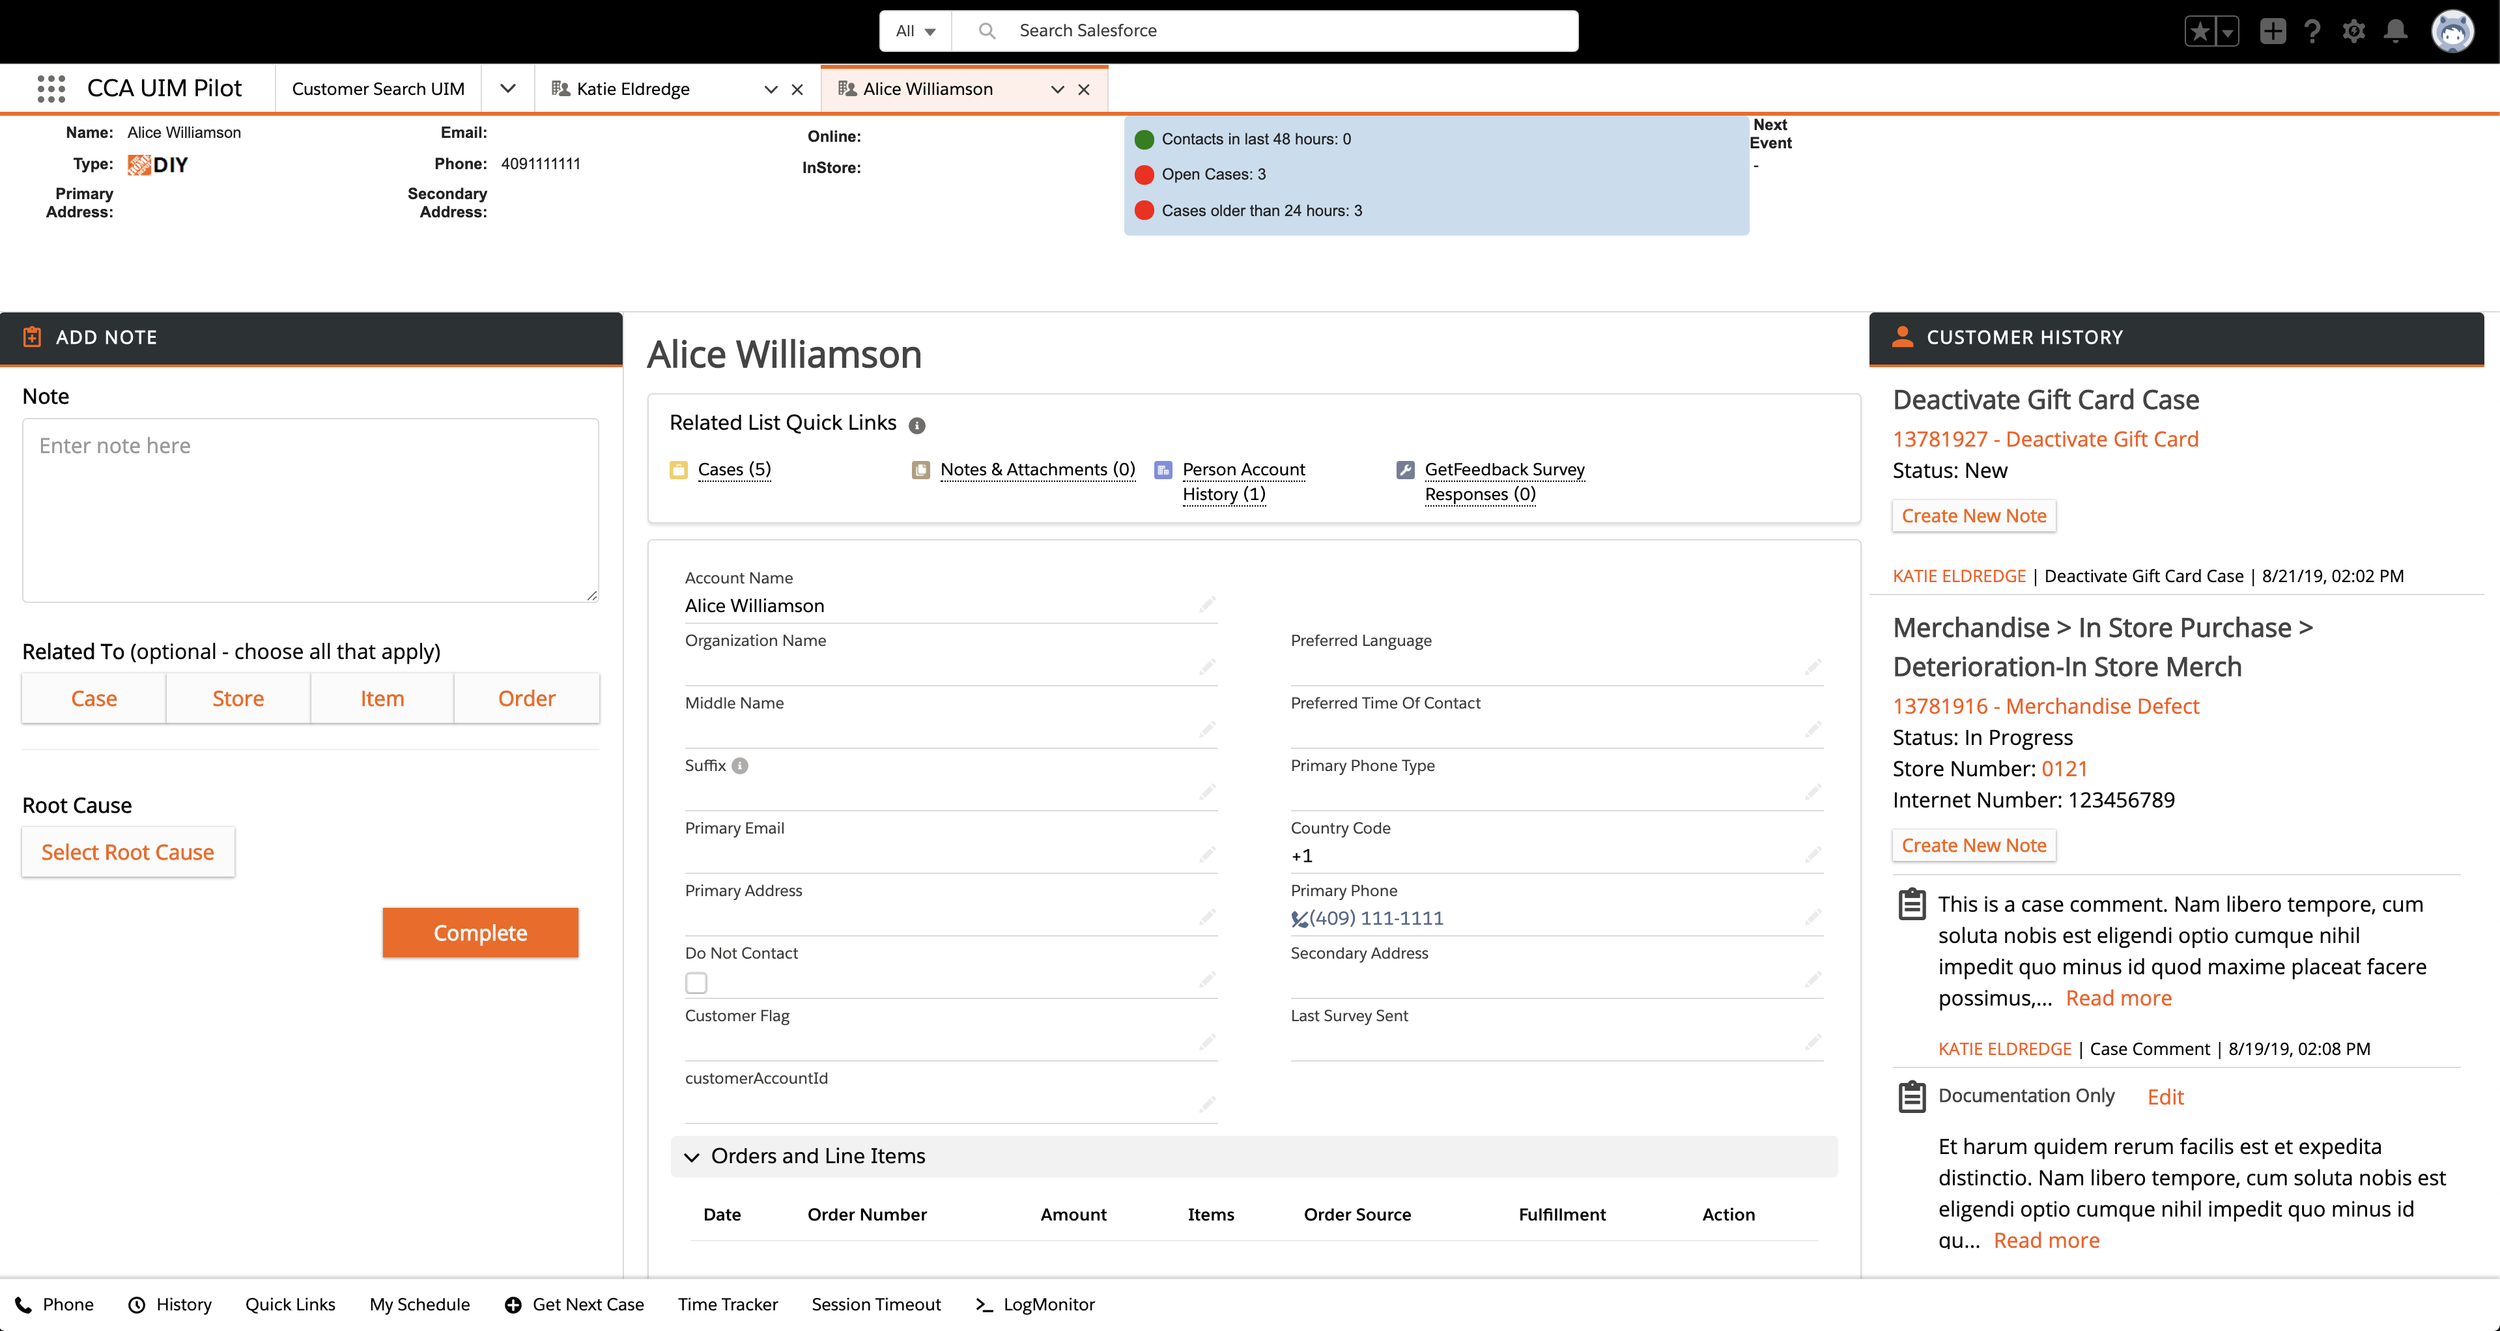Click the Help question mark icon

tap(2312, 31)
